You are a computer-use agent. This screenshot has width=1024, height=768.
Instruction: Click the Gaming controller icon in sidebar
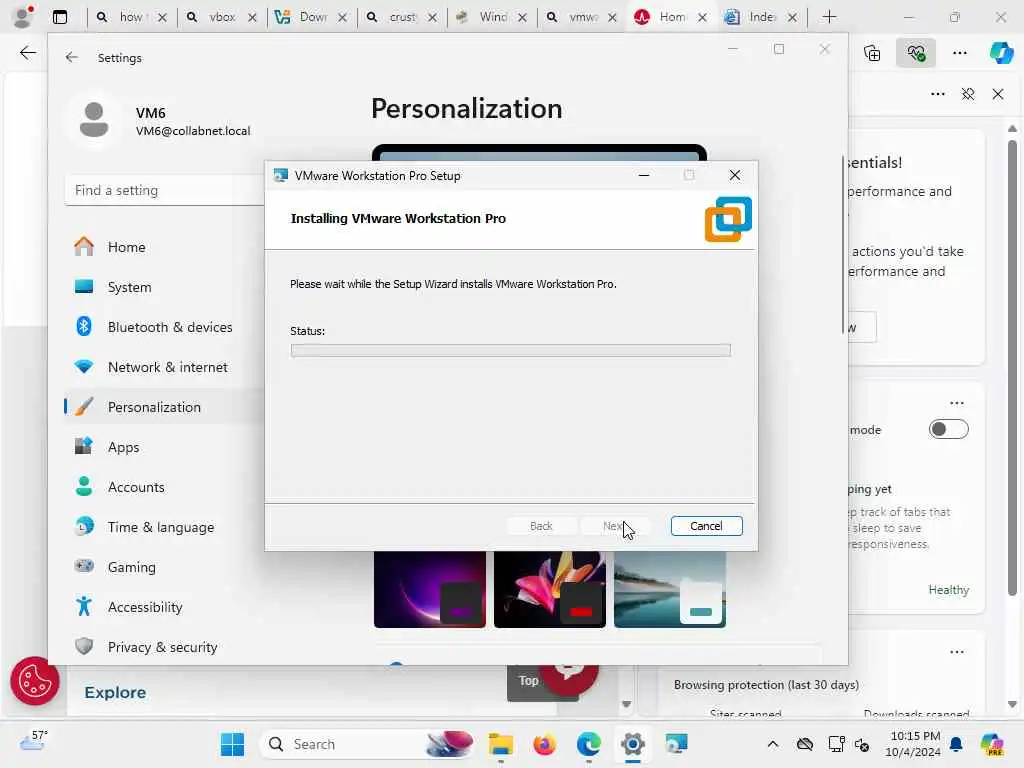pos(84,566)
